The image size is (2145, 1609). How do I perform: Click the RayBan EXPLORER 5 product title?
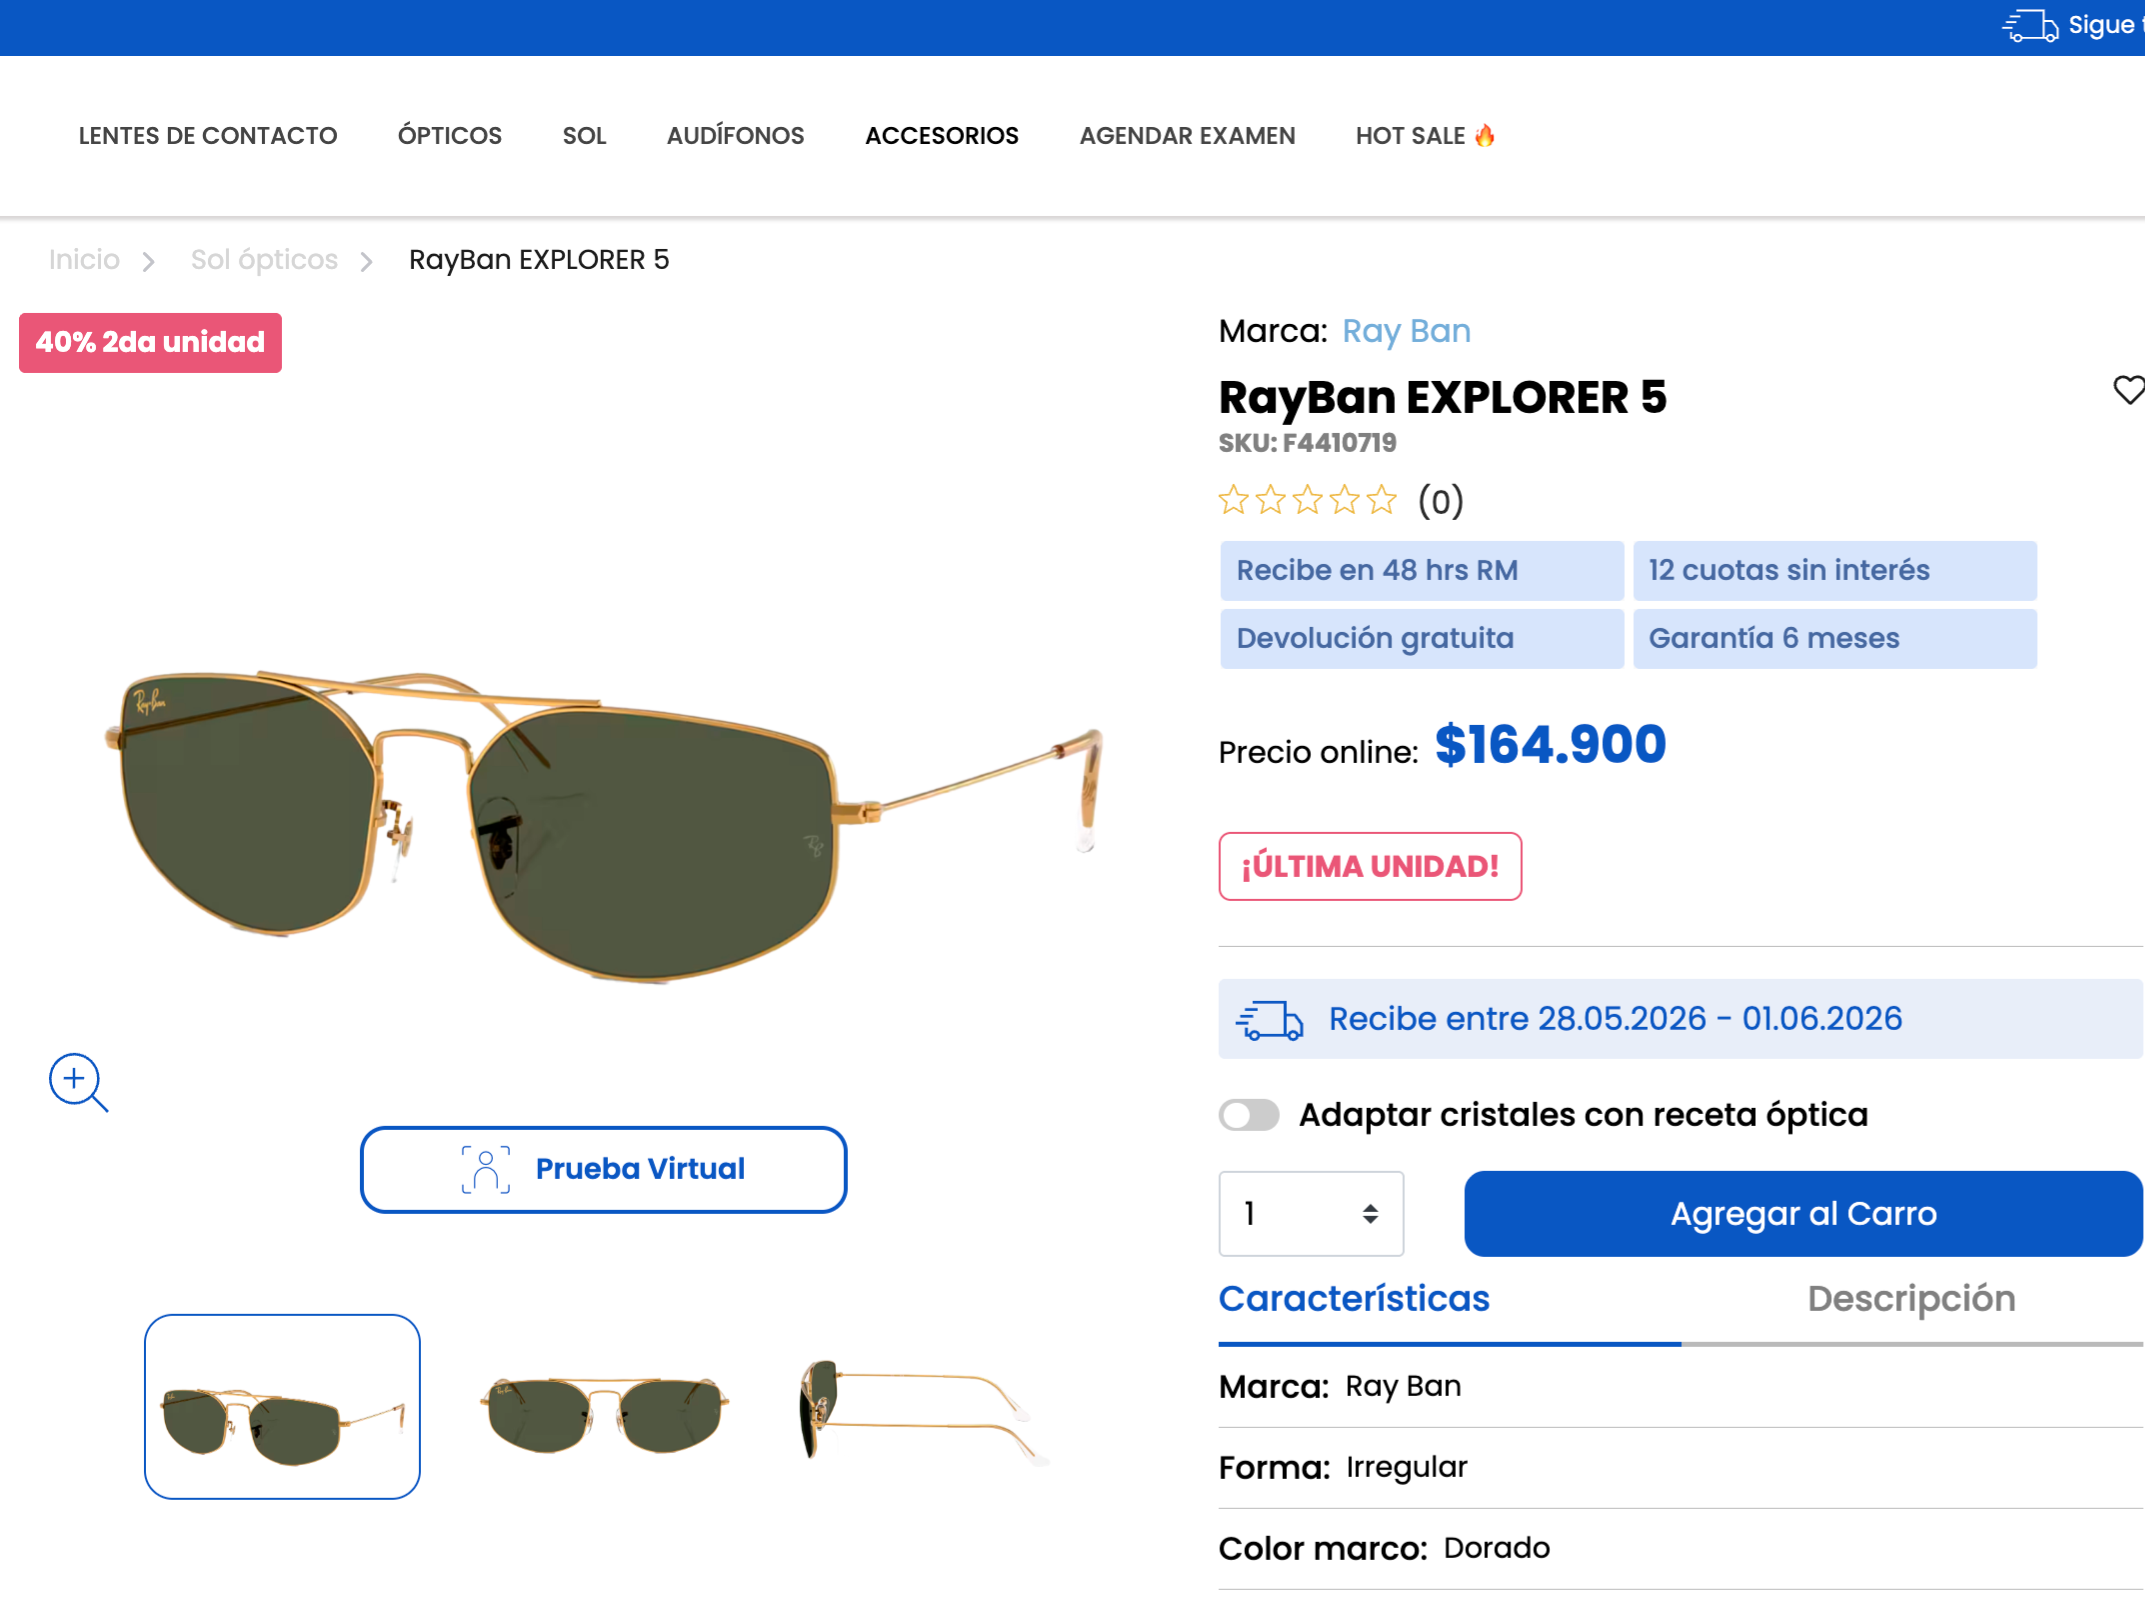[1442, 397]
